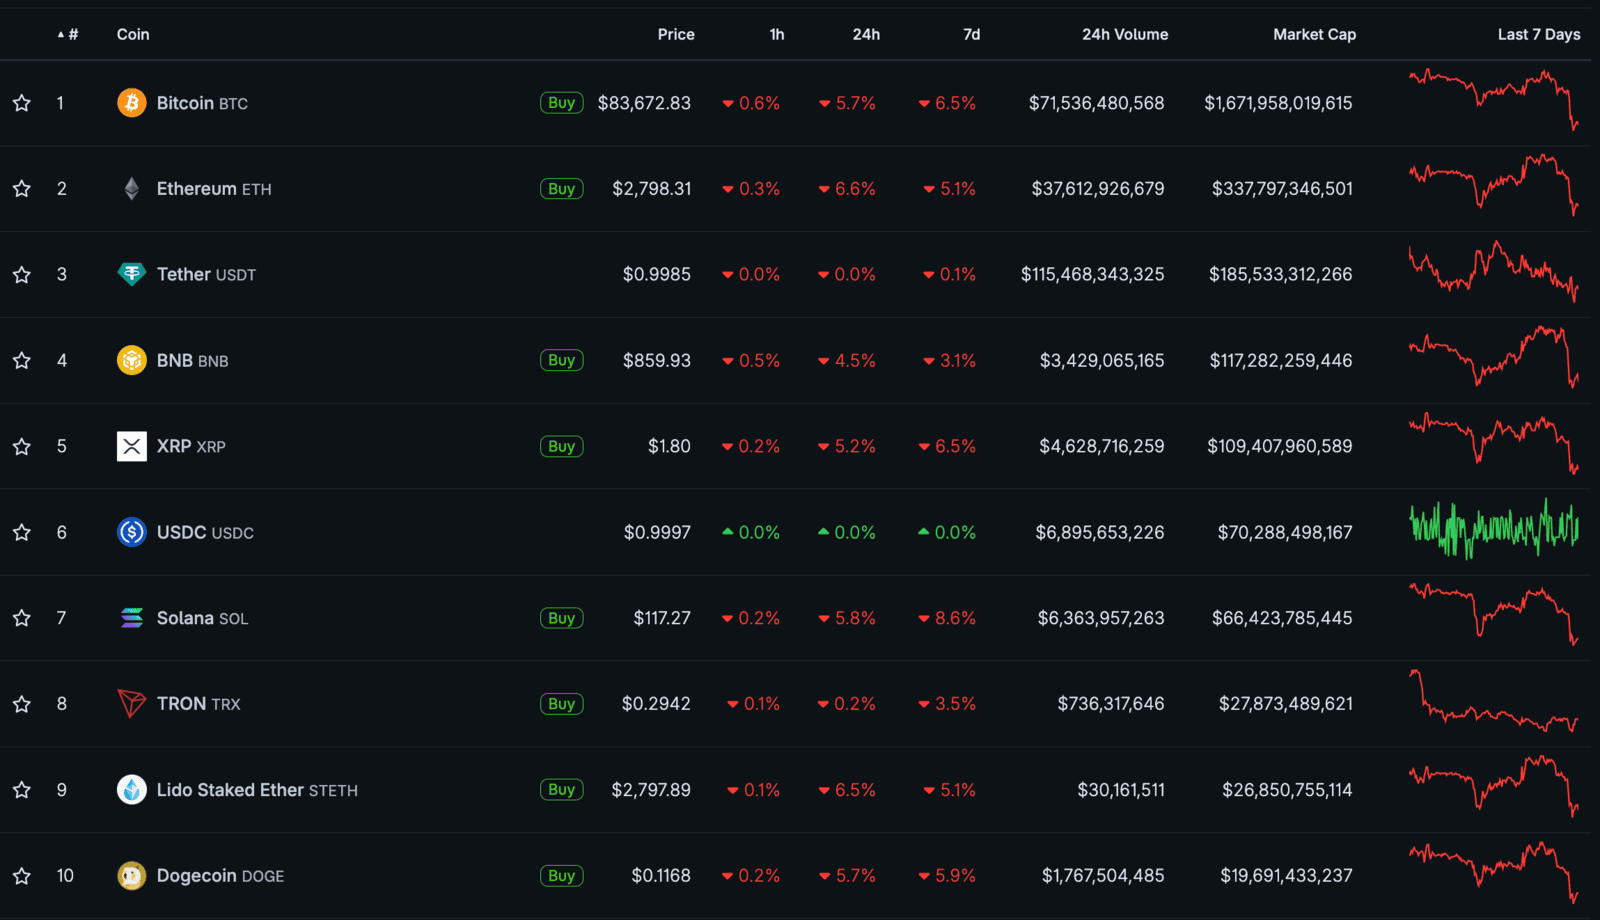Toggle the favorite star for Solana
This screenshot has width=1600, height=920.
pos(22,618)
